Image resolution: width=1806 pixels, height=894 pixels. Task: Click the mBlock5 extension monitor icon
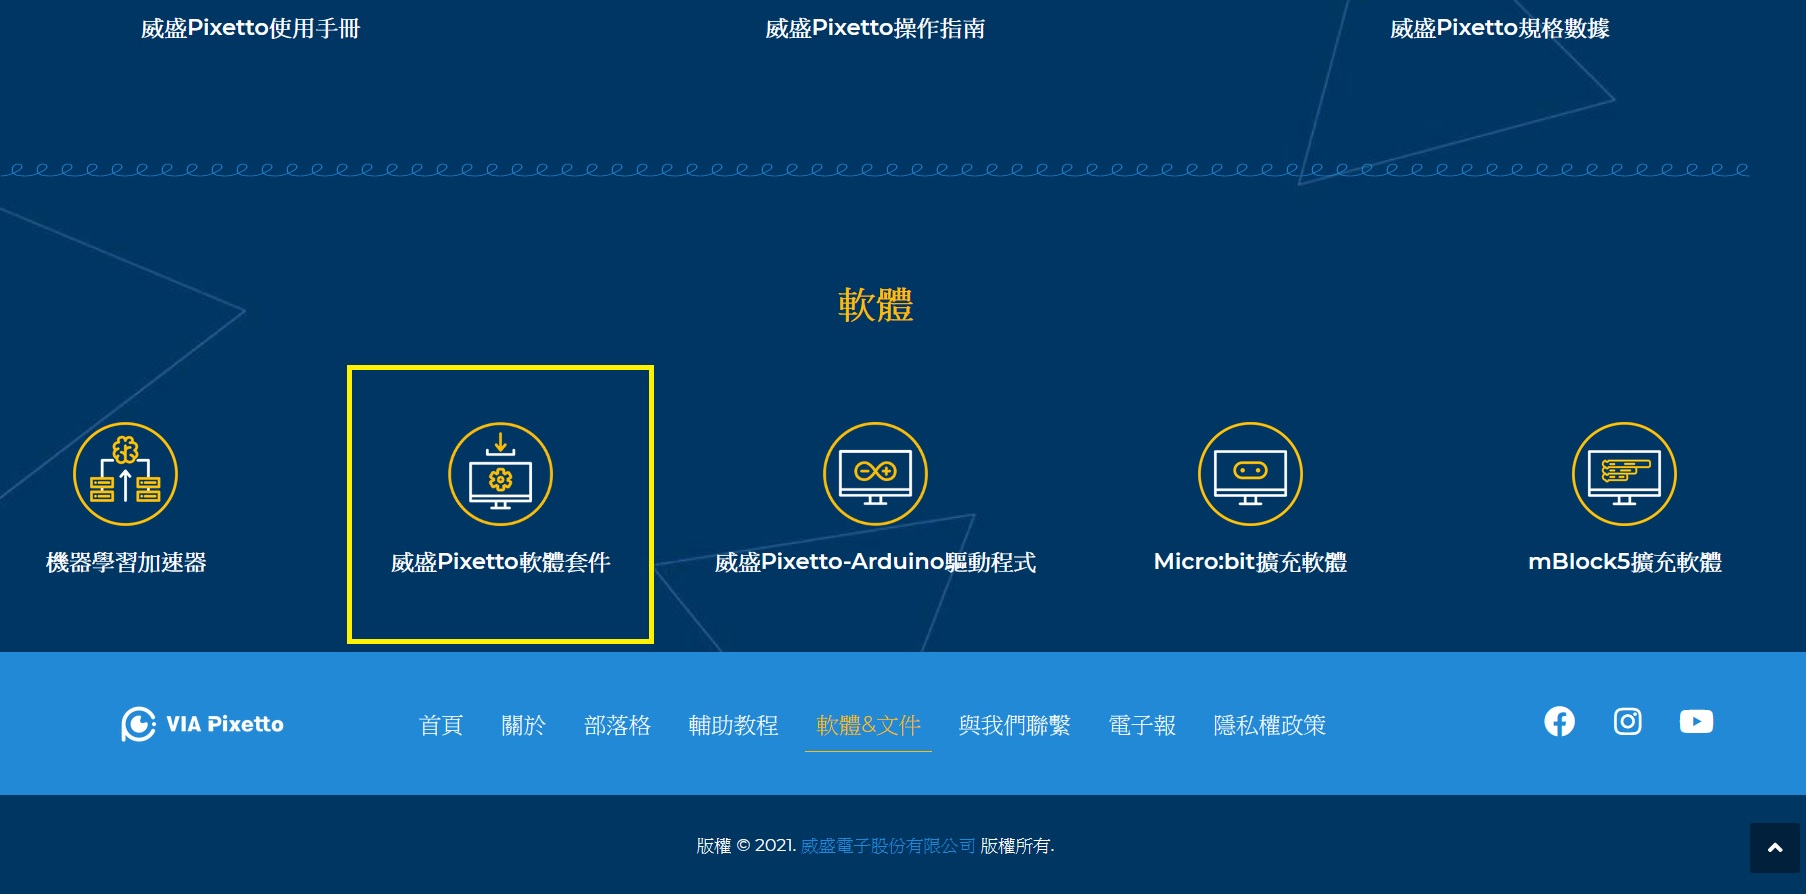[x=1625, y=474]
